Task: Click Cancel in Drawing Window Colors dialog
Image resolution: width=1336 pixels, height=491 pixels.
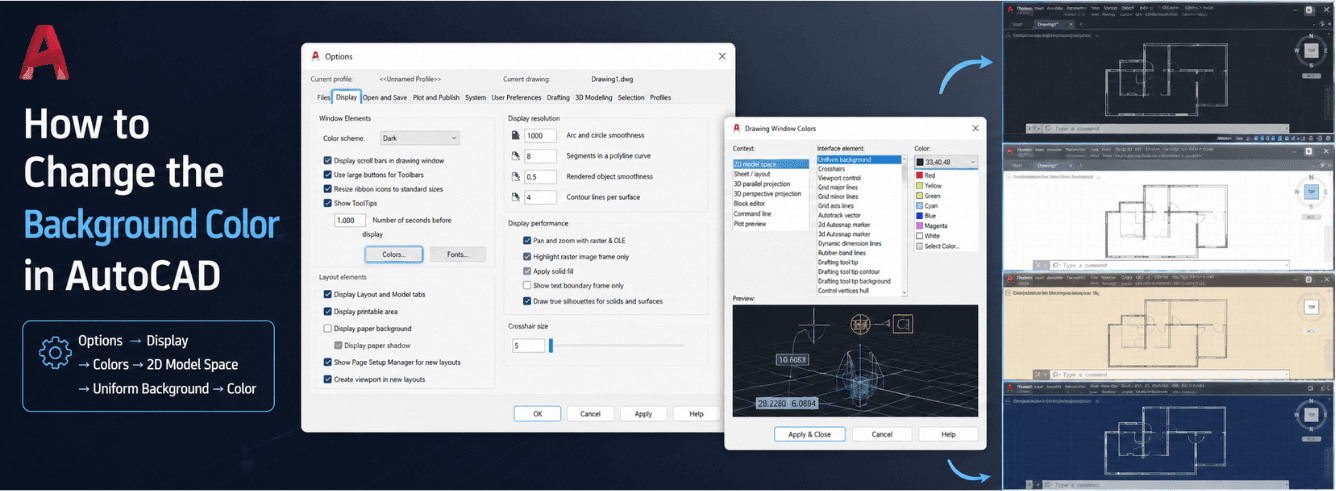Action: pyautogui.click(x=882, y=435)
